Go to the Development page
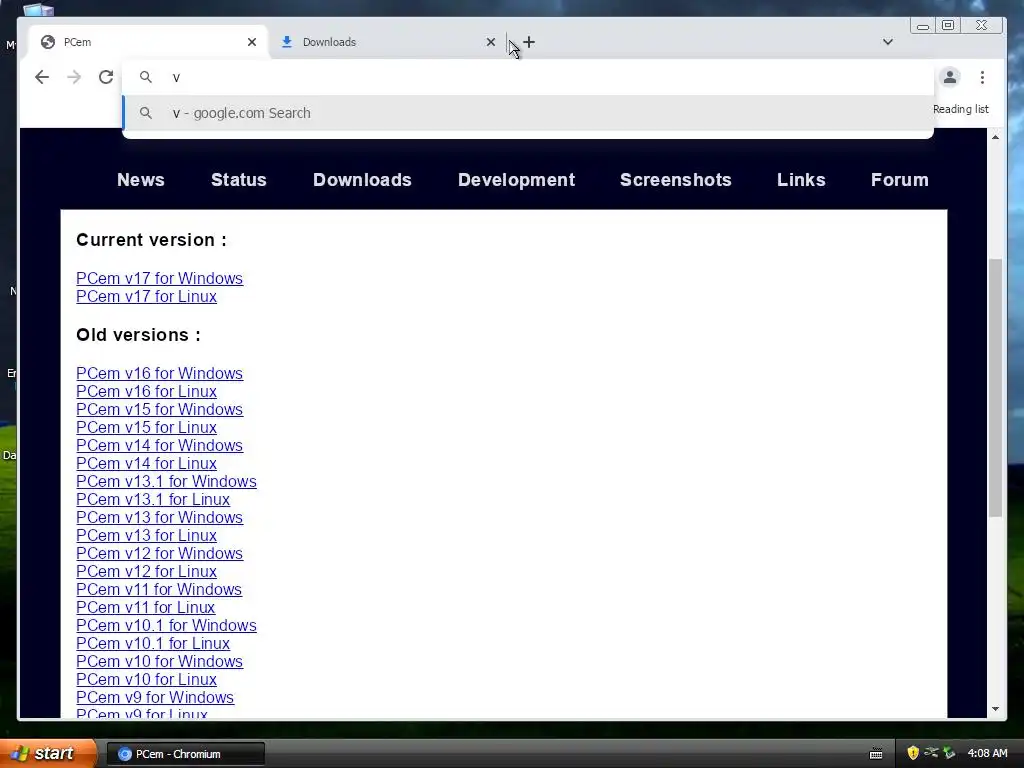This screenshot has width=1024, height=768. tap(517, 180)
